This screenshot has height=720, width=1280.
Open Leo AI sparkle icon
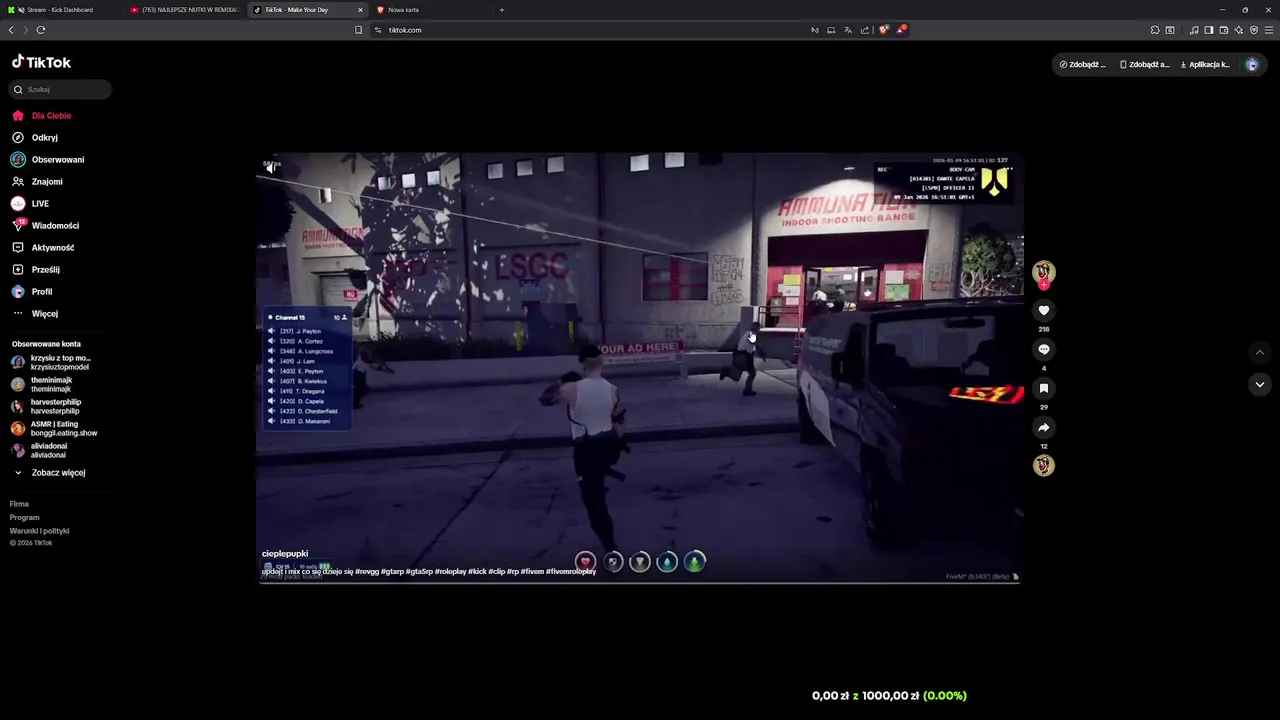(x=1239, y=30)
